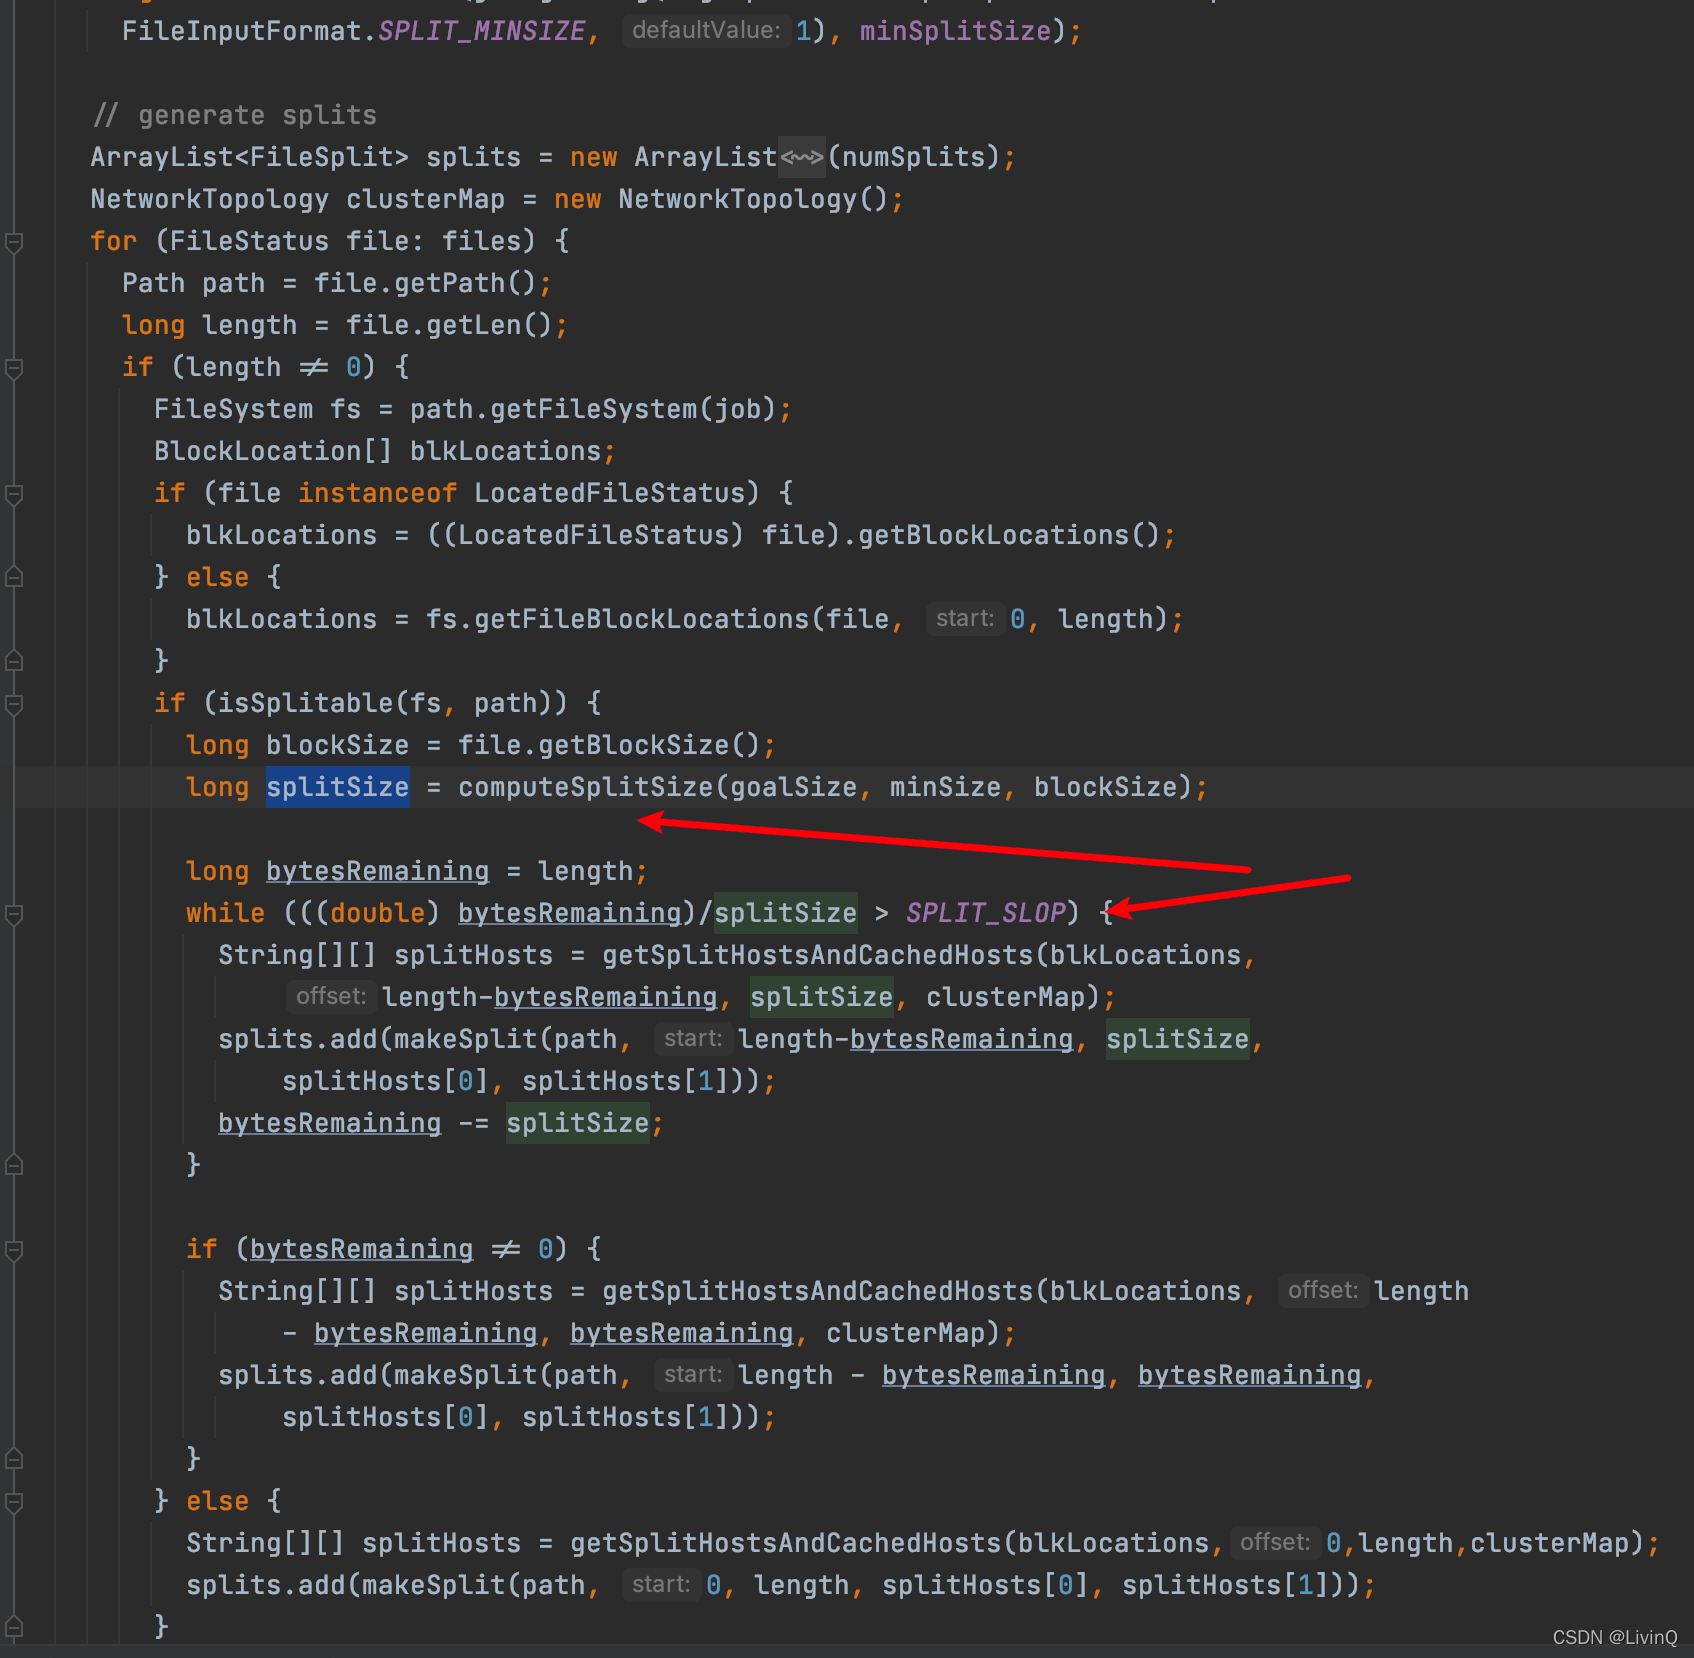
Task: Click getSplitHostsAndCachedHosts inside the while loop
Action: [x=817, y=955]
